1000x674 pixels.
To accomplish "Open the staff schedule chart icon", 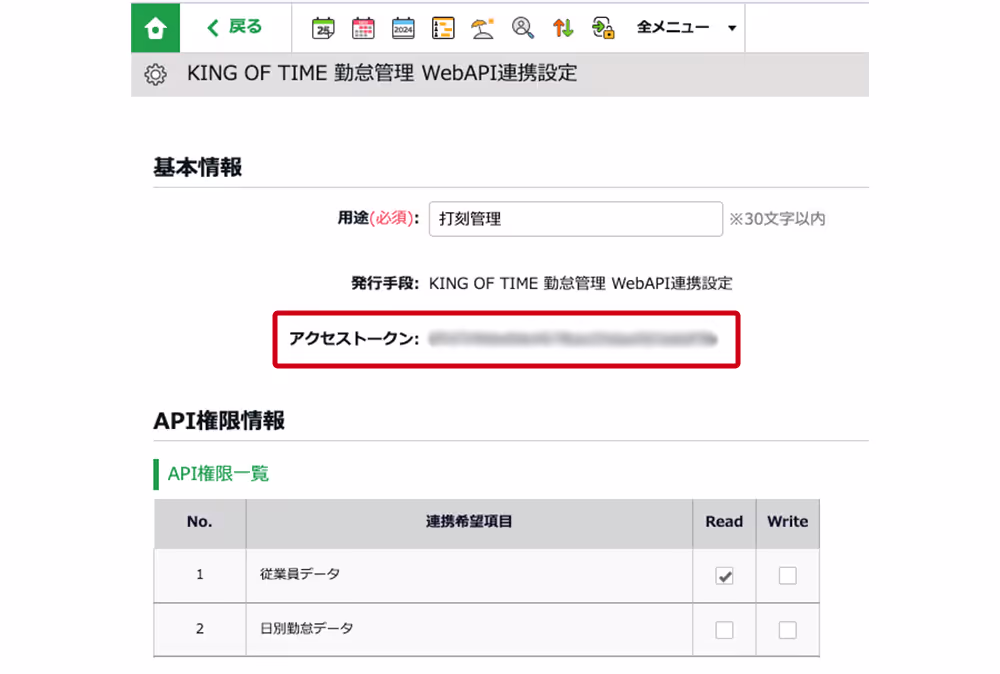I will [443, 28].
